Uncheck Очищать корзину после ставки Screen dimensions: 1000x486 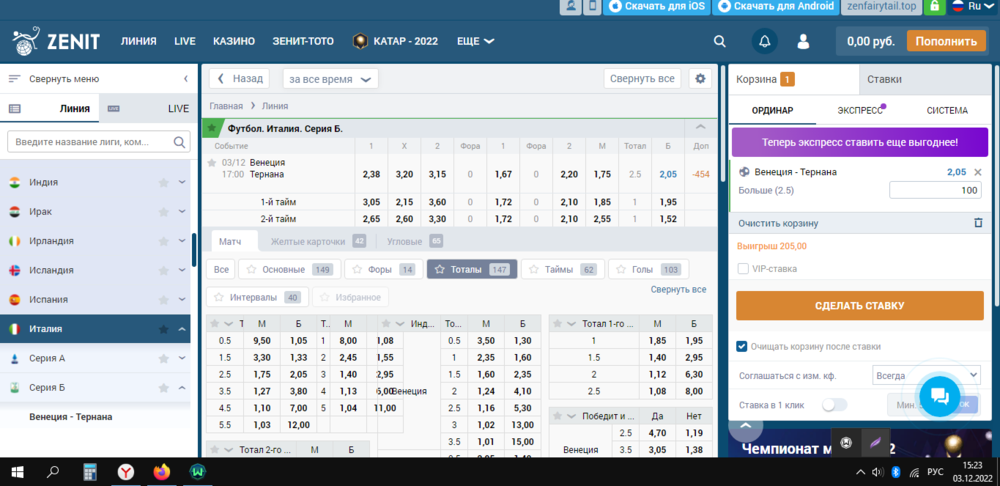(742, 346)
